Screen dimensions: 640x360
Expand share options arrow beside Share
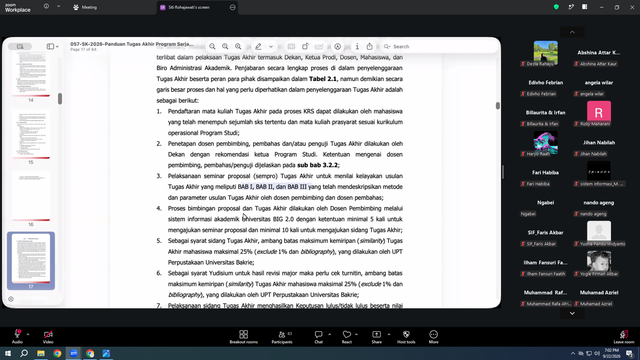(389, 334)
